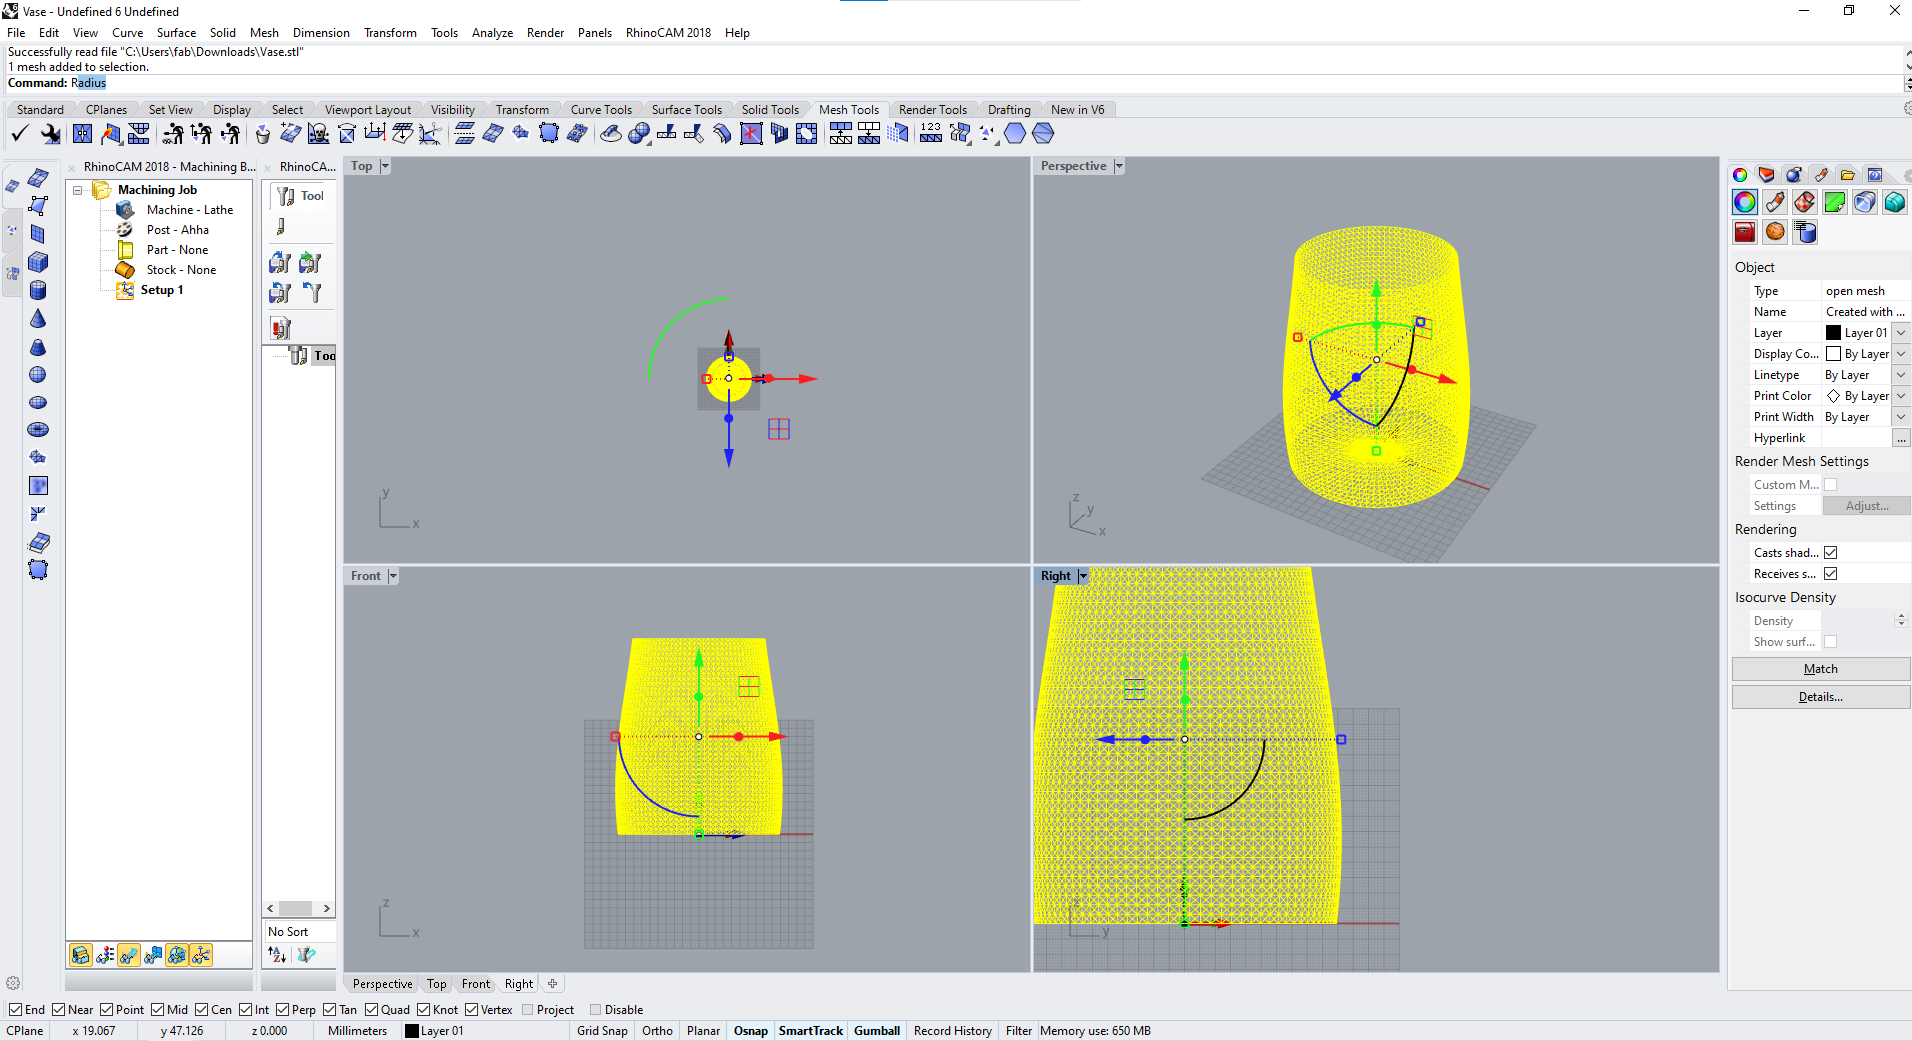Click the Layers tab icon in panel header
Screen dimensions: 1912x1041
click(1767, 175)
